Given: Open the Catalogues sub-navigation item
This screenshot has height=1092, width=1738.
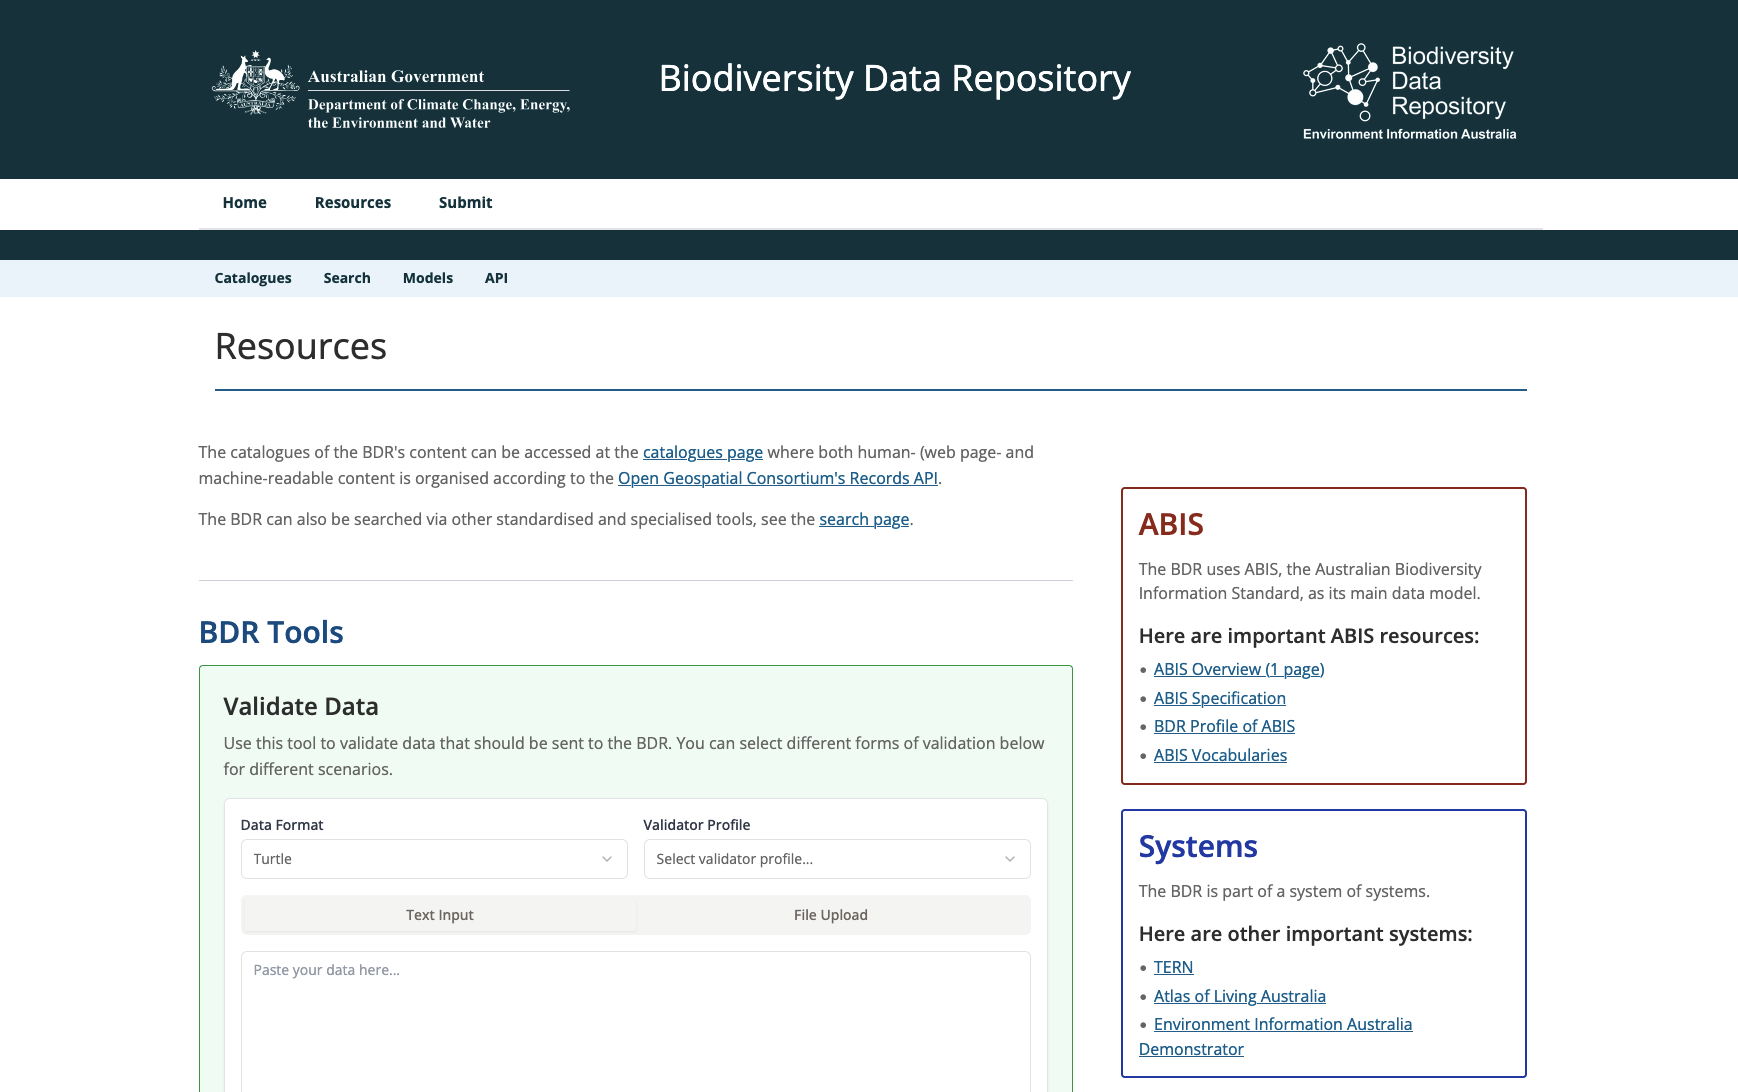Looking at the screenshot, I should tap(253, 278).
